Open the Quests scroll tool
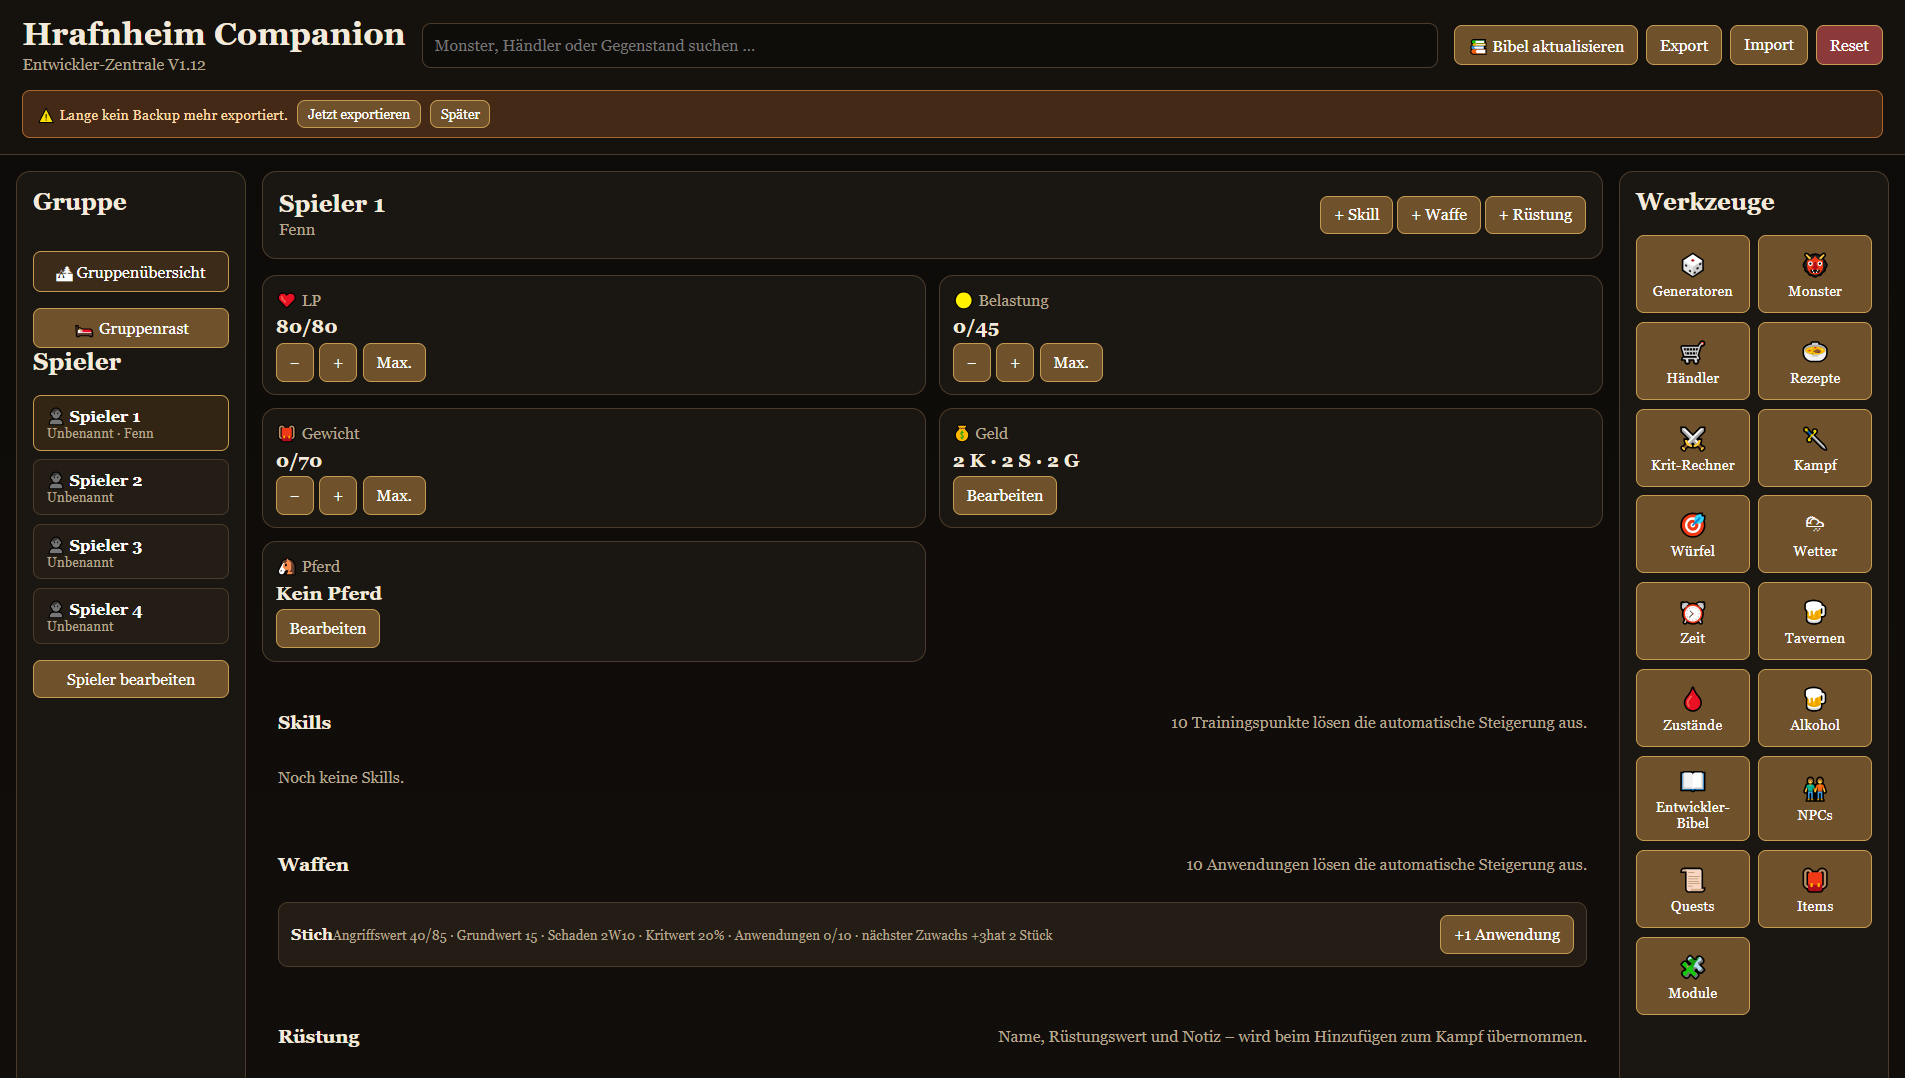This screenshot has height=1078, width=1905. 1692,889
